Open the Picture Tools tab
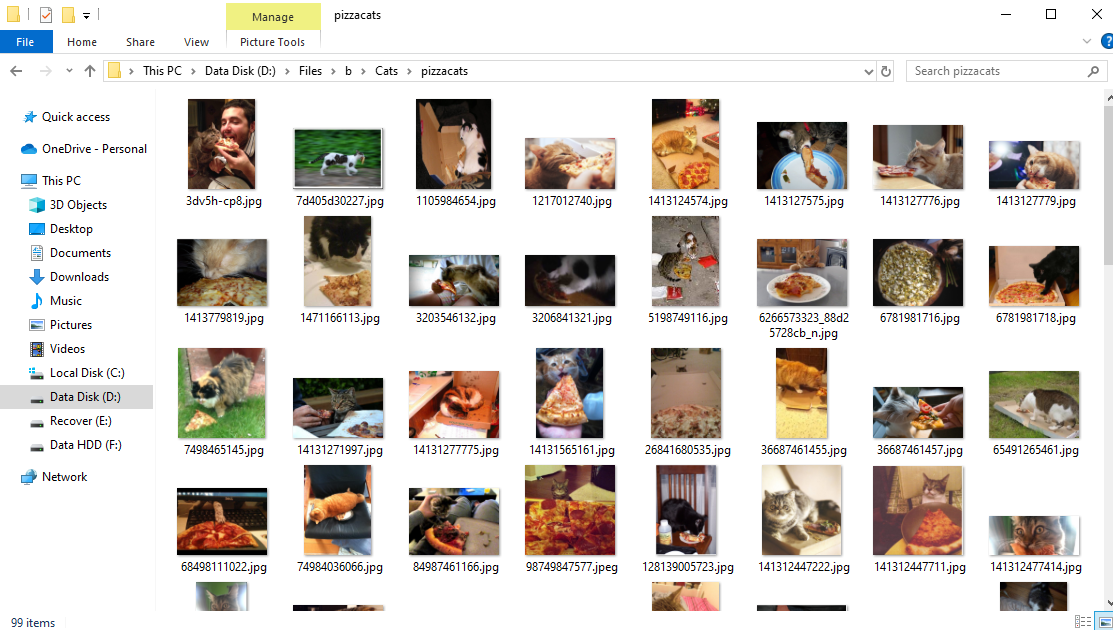The image size is (1113, 630). tap(273, 42)
